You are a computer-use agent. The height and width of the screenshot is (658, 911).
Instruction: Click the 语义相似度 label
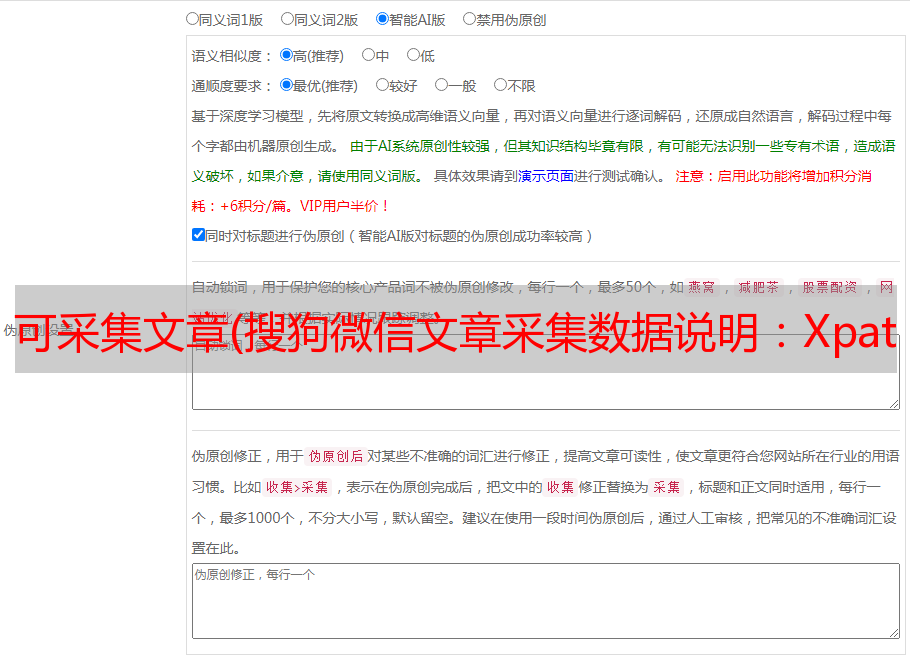[x=232, y=56]
